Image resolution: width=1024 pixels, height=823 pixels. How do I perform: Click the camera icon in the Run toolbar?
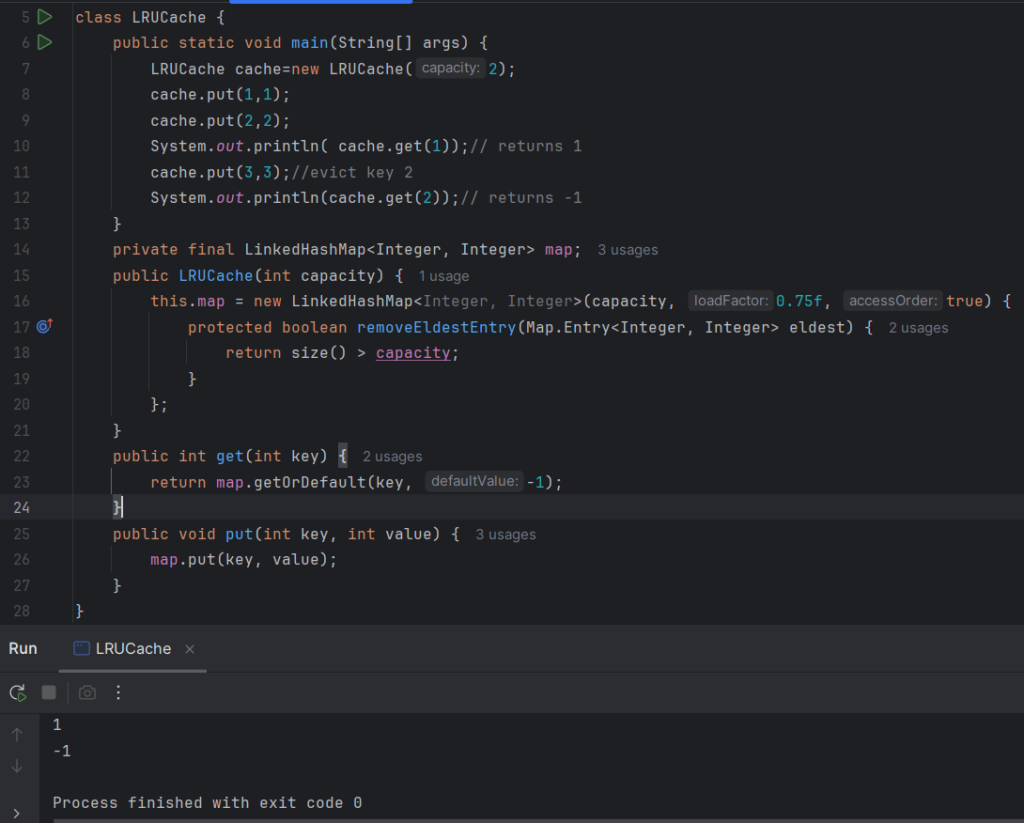(x=87, y=692)
